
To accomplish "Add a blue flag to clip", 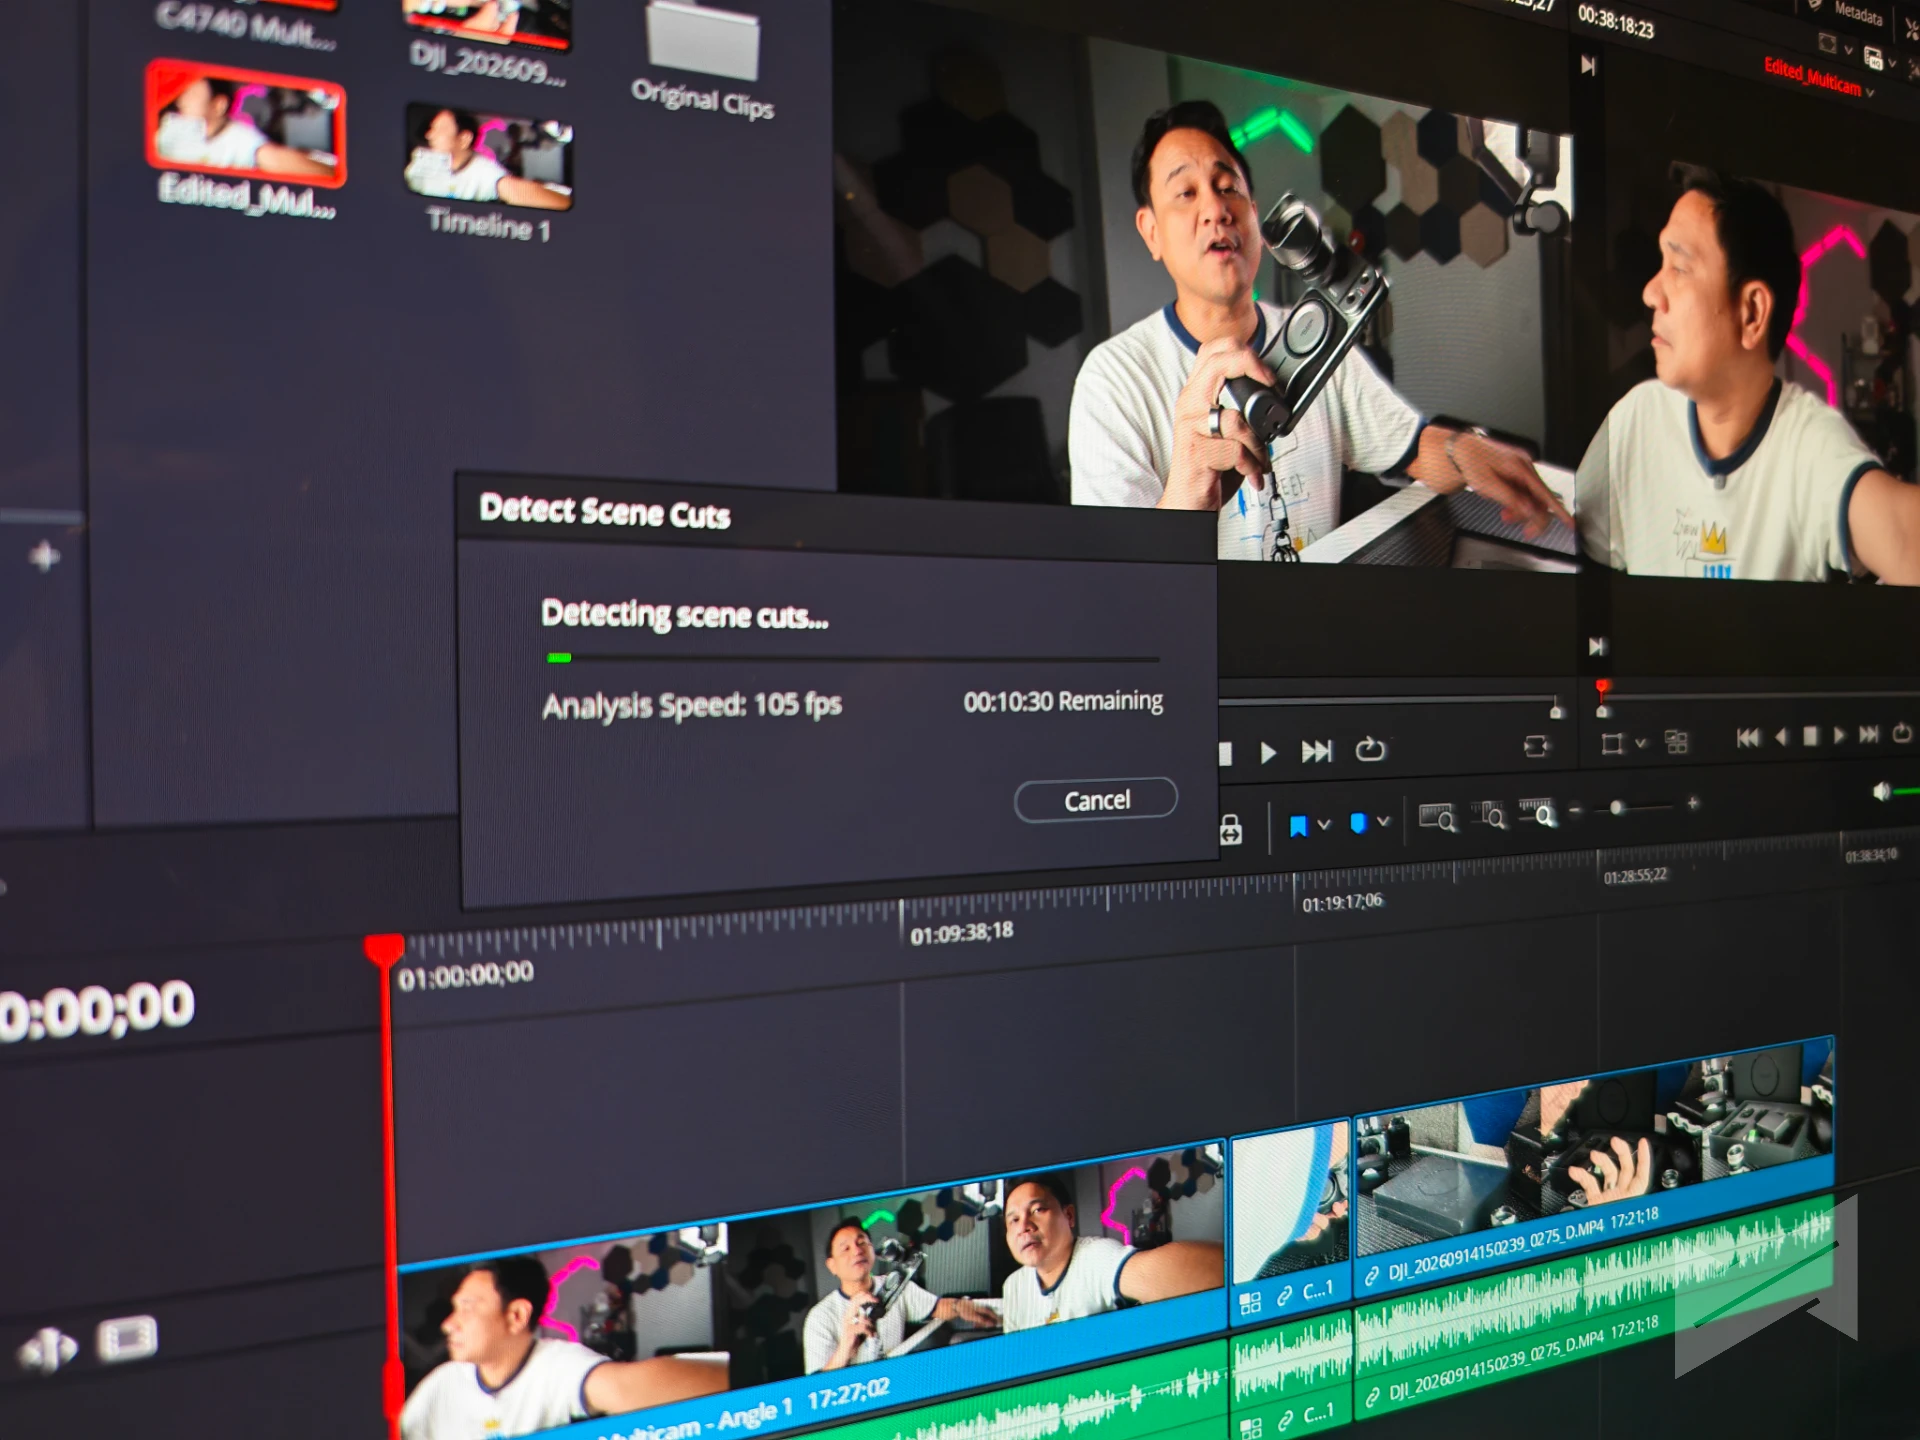I will click(1298, 826).
